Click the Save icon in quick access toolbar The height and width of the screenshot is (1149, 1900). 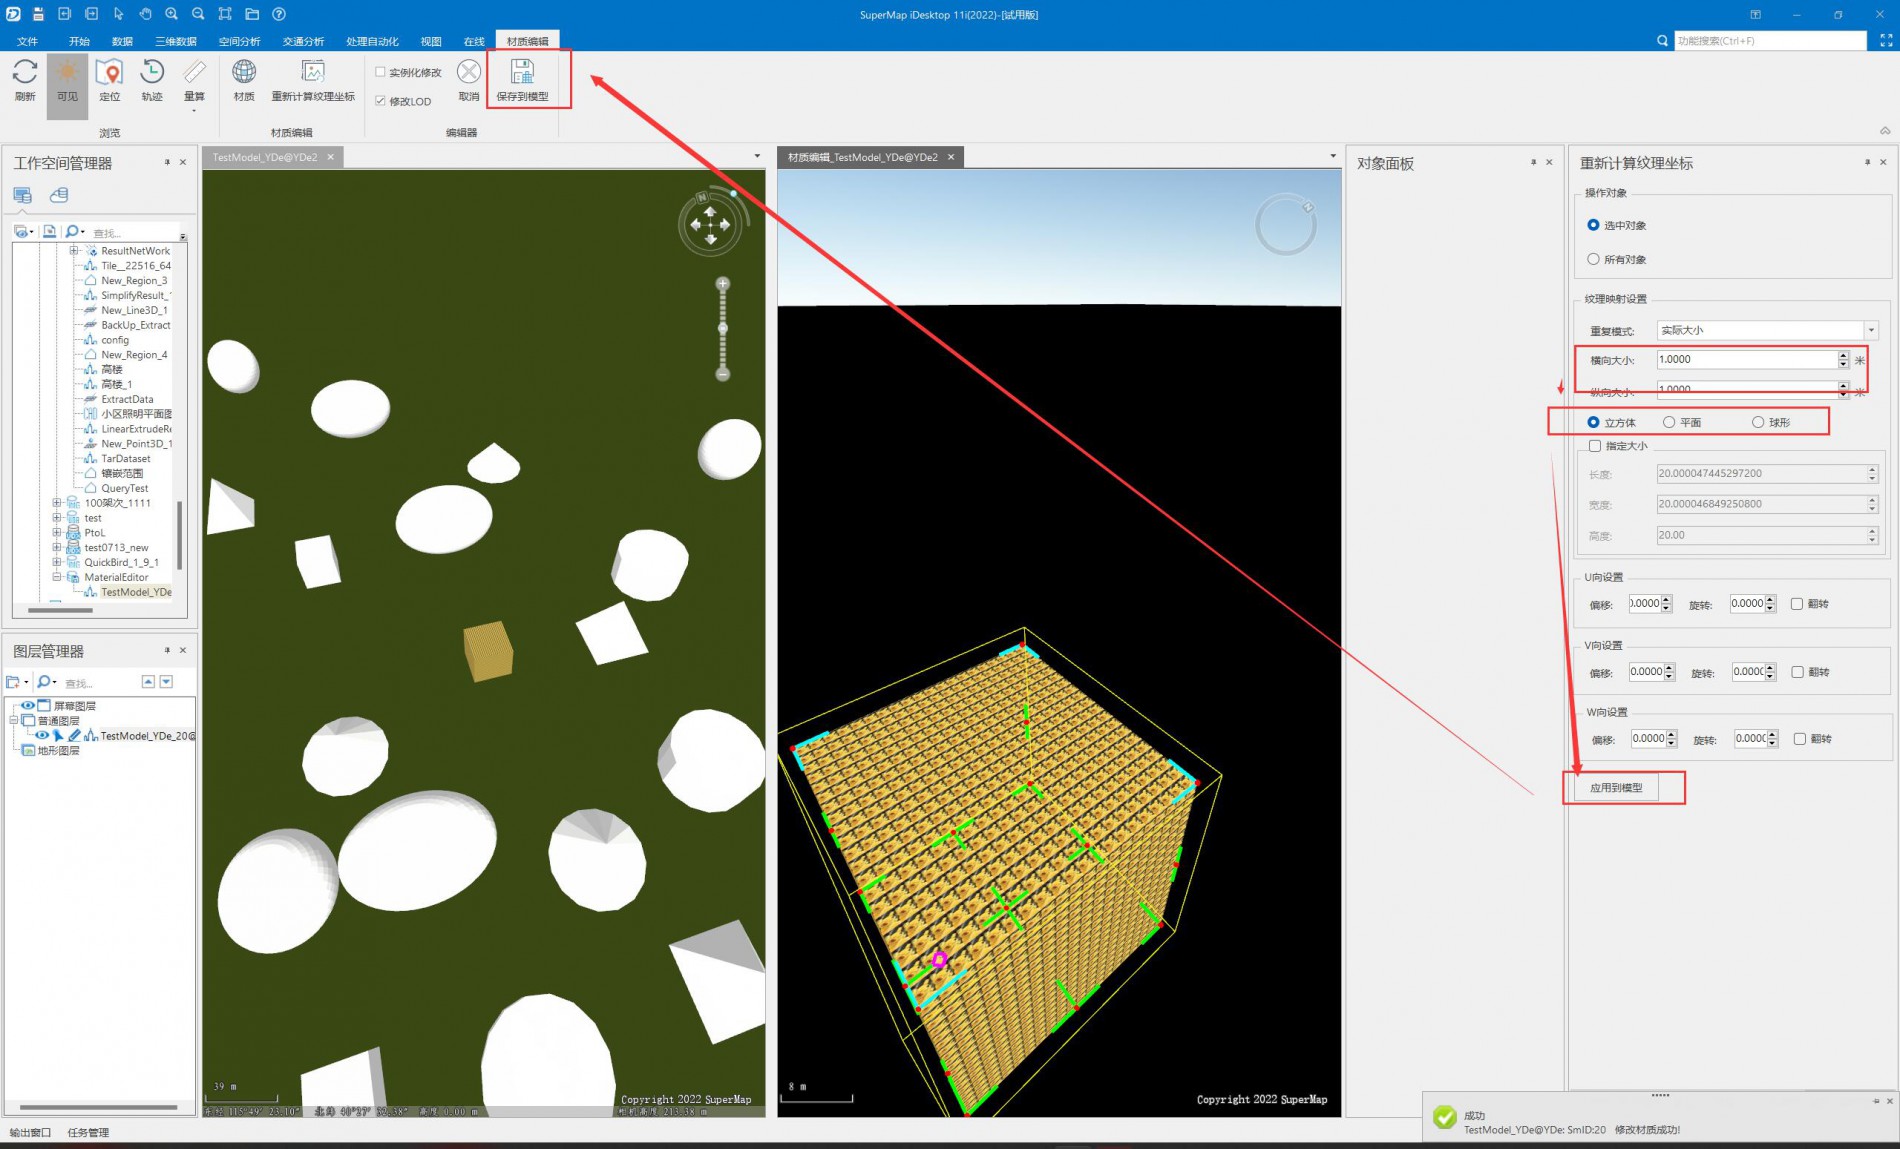pyautogui.click(x=38, y=14)
